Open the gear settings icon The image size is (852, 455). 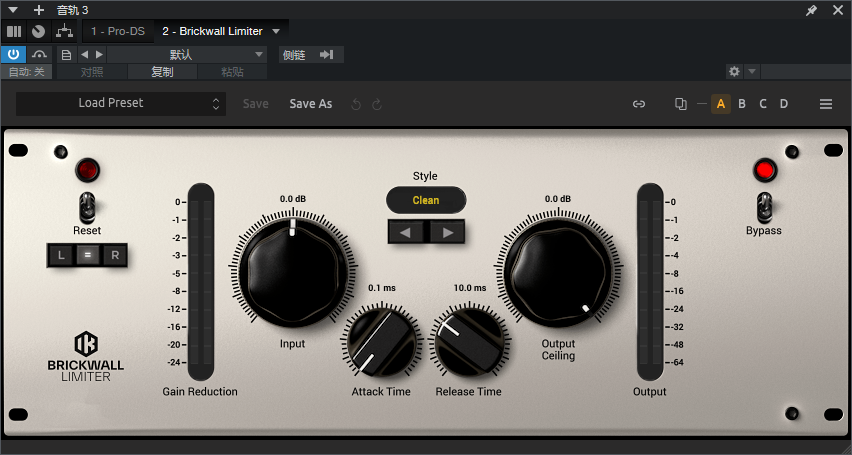coord(734,72)
